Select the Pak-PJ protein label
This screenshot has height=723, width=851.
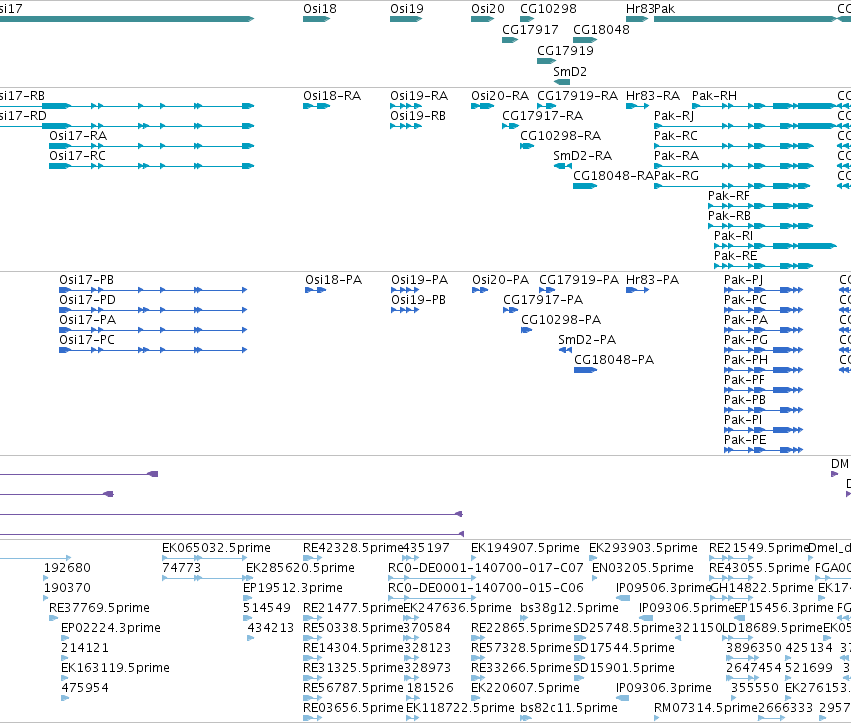point(744,281)
